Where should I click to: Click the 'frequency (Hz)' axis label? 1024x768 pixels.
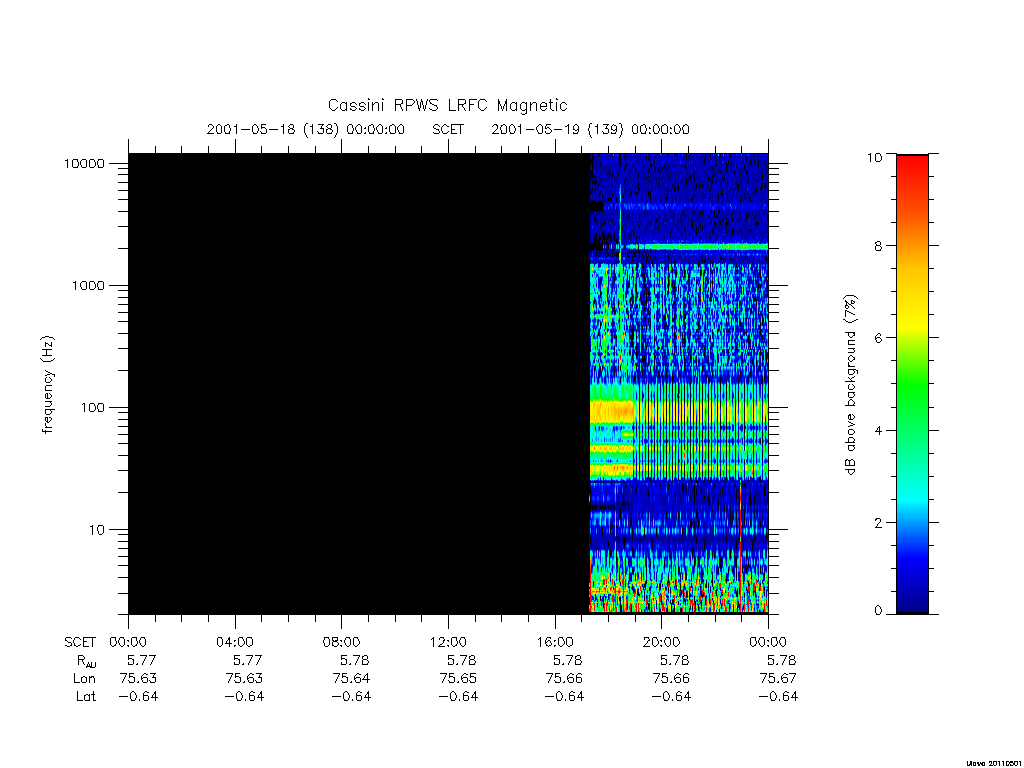click(48, 385)
